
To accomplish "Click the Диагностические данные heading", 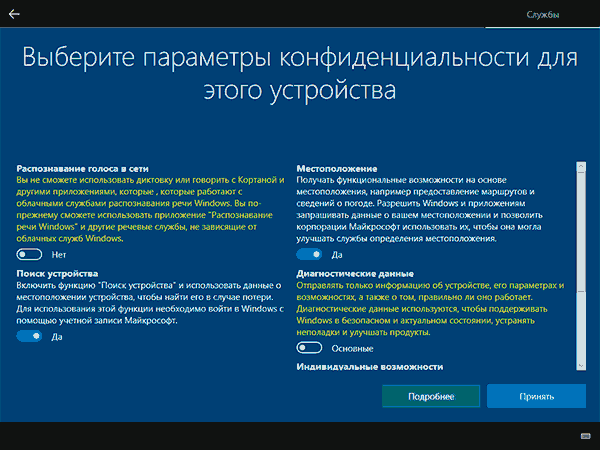I will (x=356, y=273).
